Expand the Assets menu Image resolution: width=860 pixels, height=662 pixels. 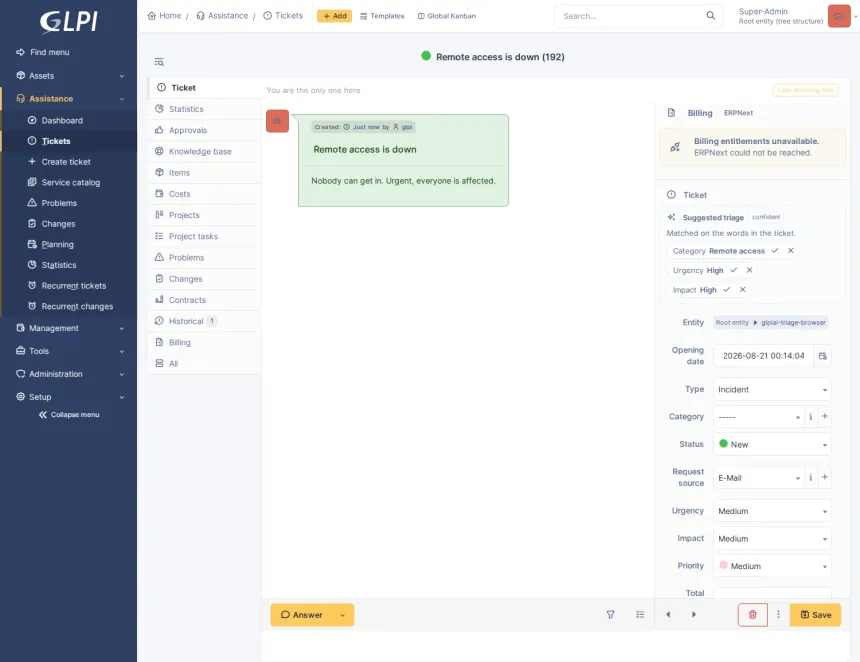(70, 76)
